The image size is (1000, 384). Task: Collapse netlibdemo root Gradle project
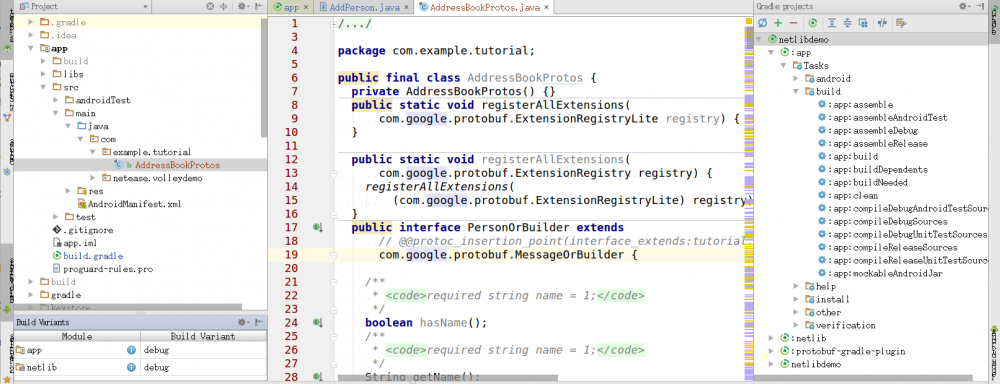758,40
